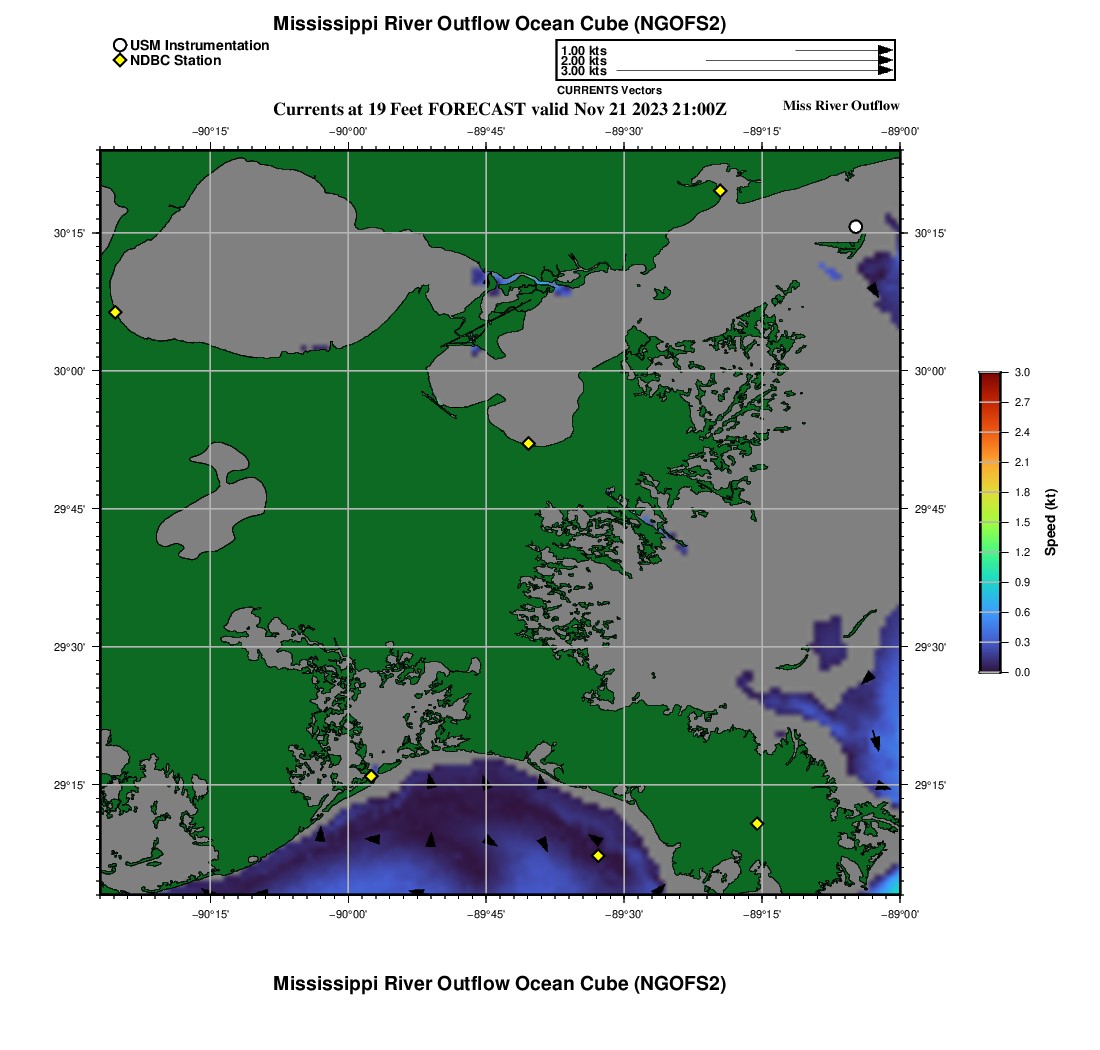
Task: Select NDBC station diamond nearest the -89°15' top label
Action: pyautogui.click(x=719, y=190)
